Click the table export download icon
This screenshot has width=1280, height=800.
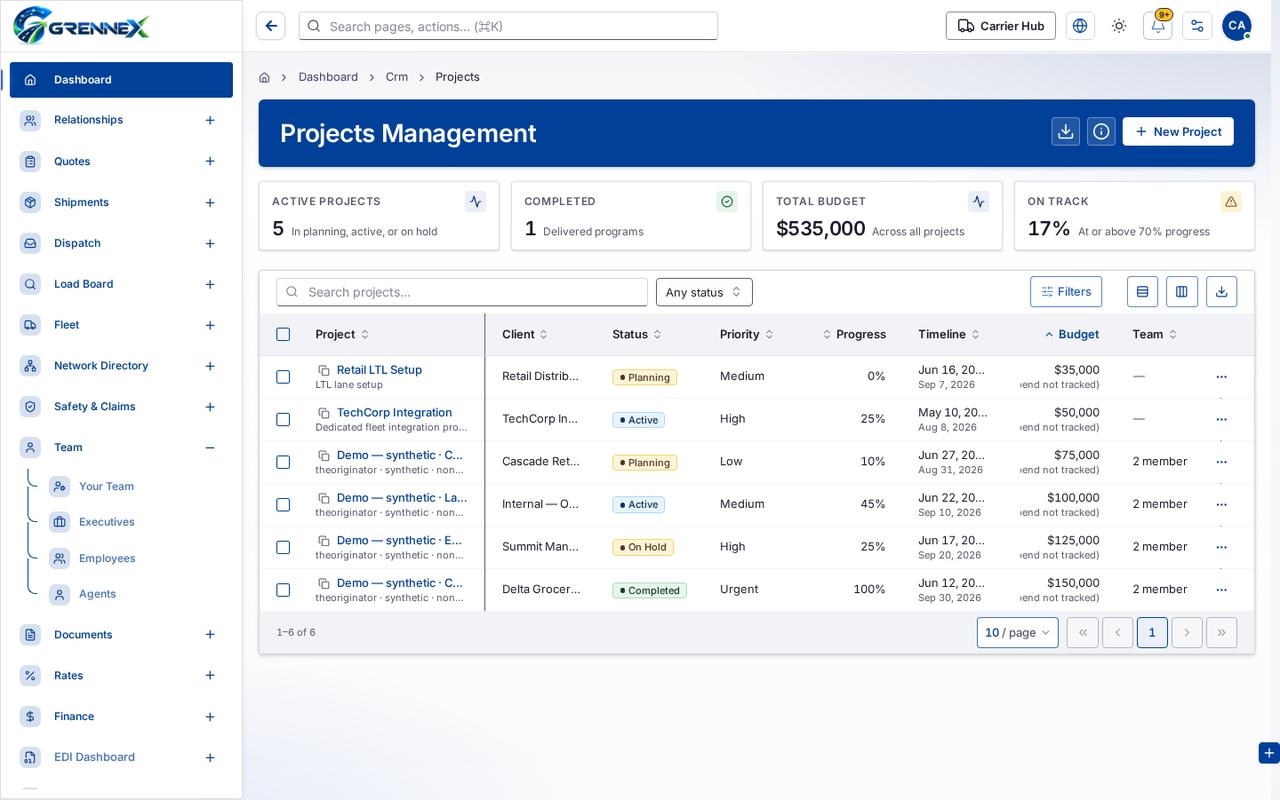pyautogui.click(x=1221, y=291)
